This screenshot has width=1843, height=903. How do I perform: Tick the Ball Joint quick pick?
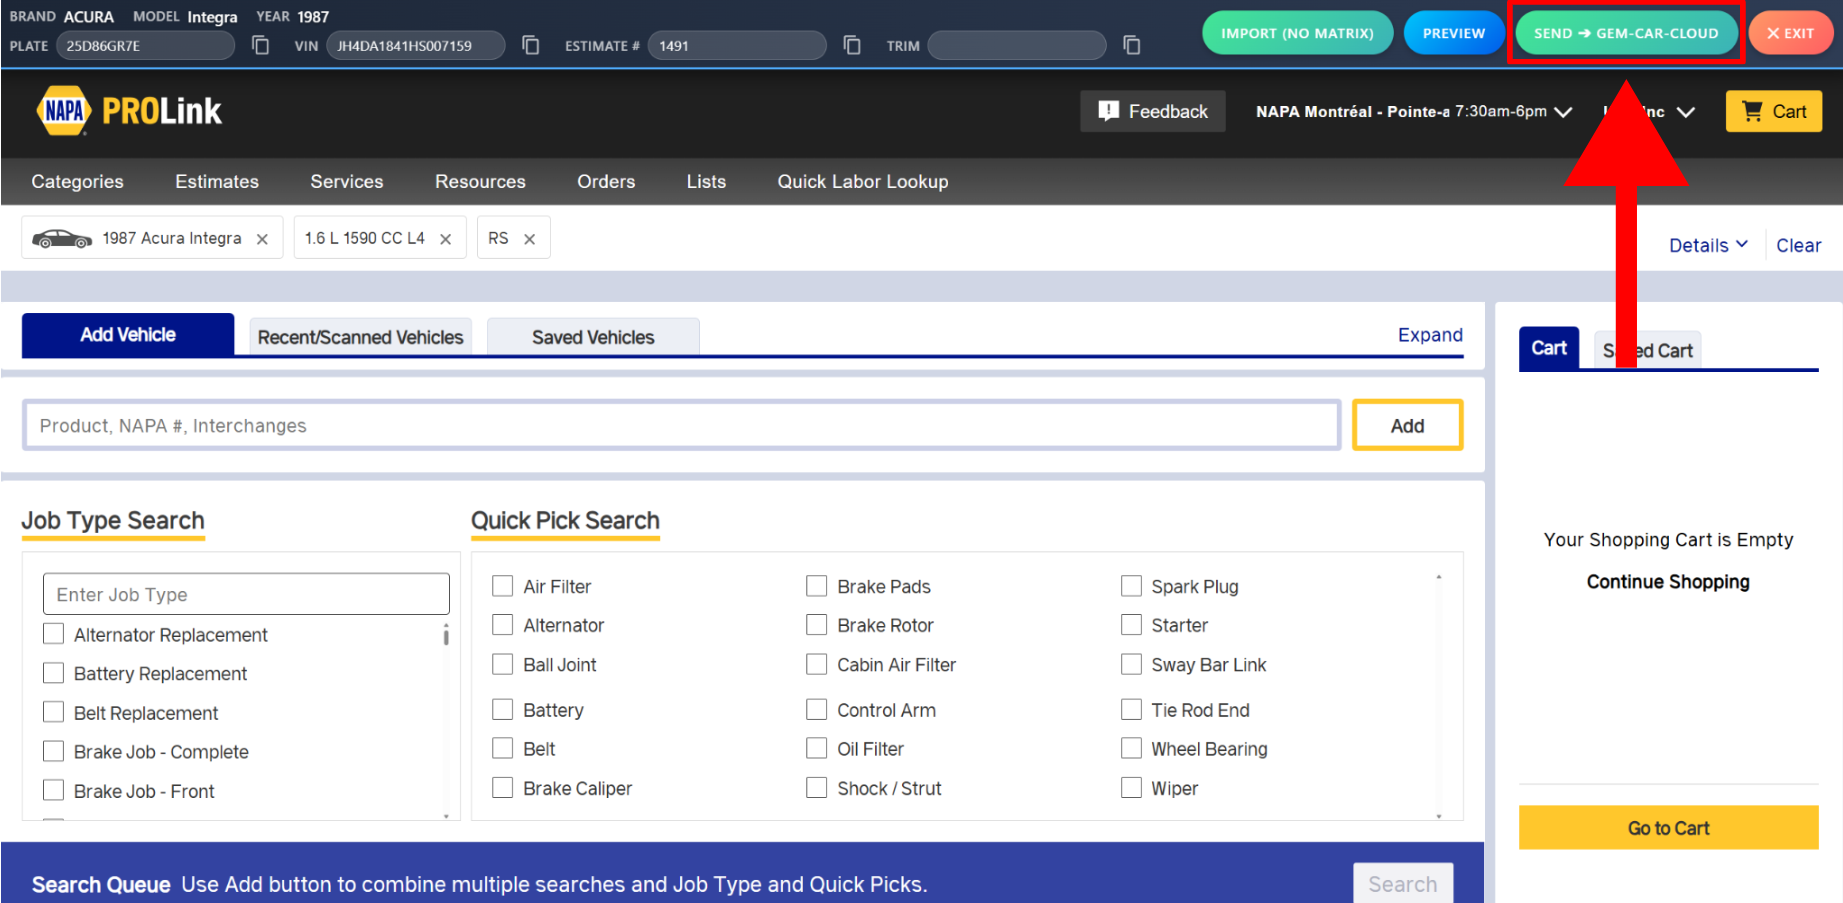click(503, 664)
